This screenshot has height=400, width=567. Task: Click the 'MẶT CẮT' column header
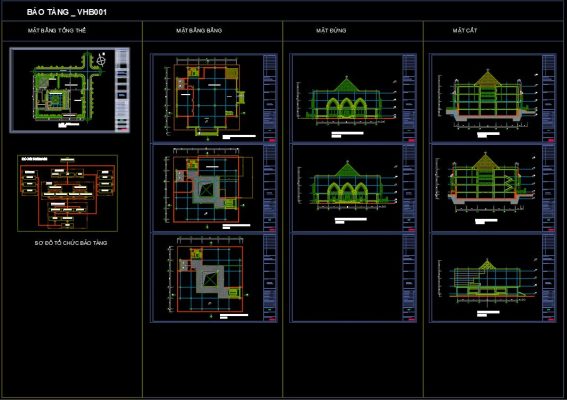[465, 30]
